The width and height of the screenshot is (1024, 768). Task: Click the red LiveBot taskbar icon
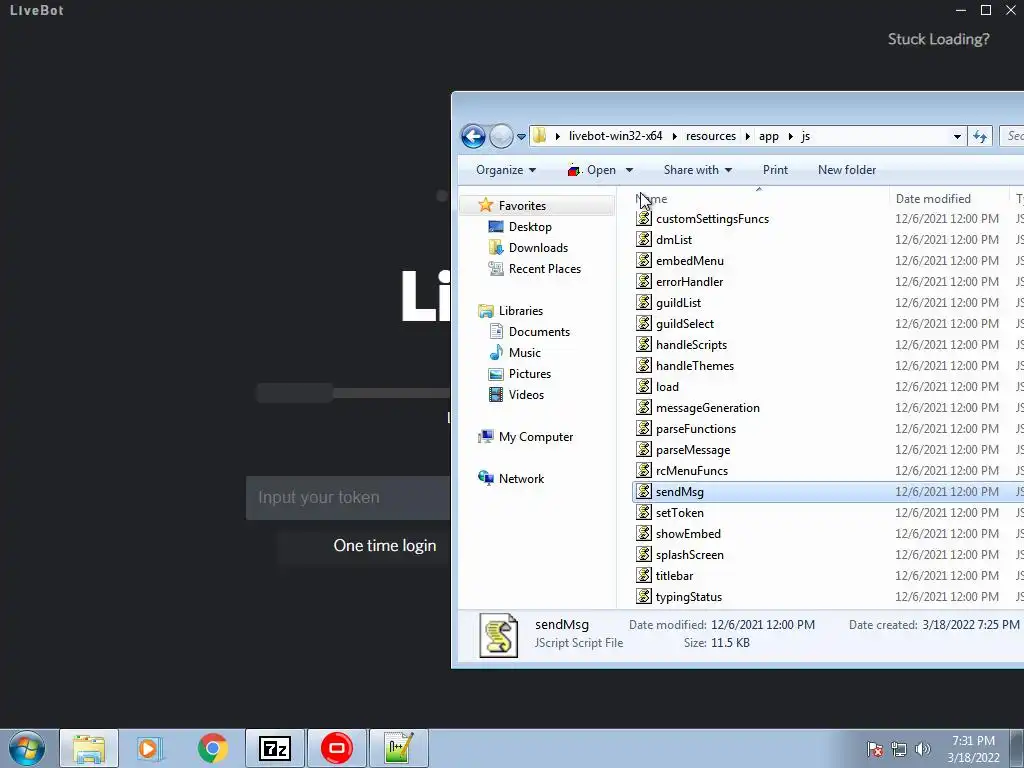(337, 748)
